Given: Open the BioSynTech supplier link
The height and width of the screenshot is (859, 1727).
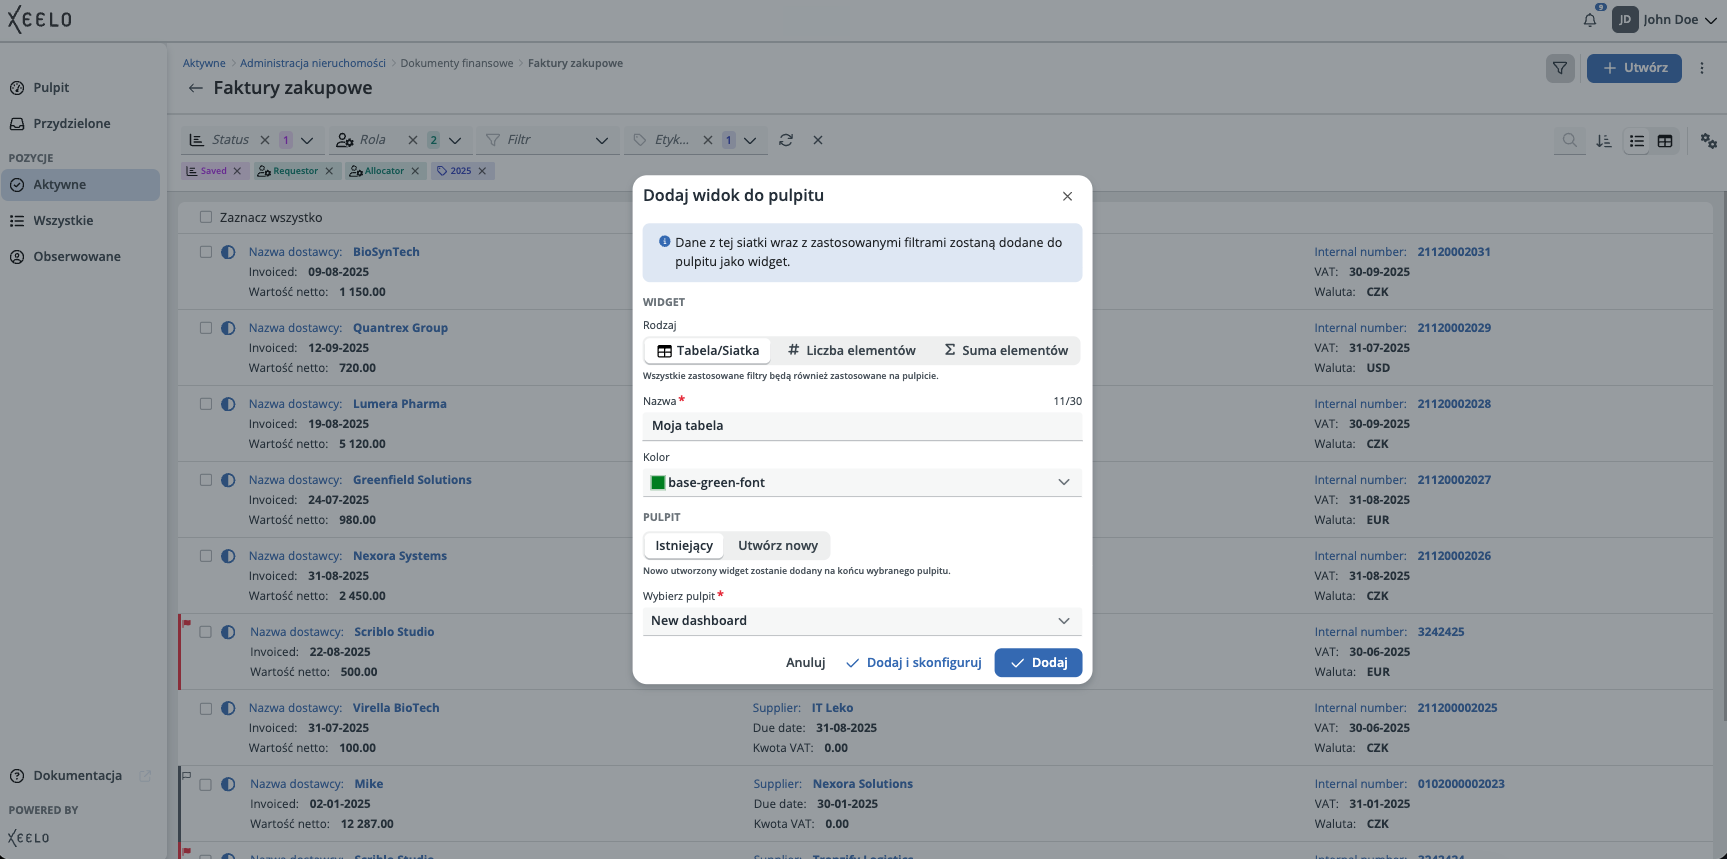Looking at the screenshot, I should pos(386,252).
